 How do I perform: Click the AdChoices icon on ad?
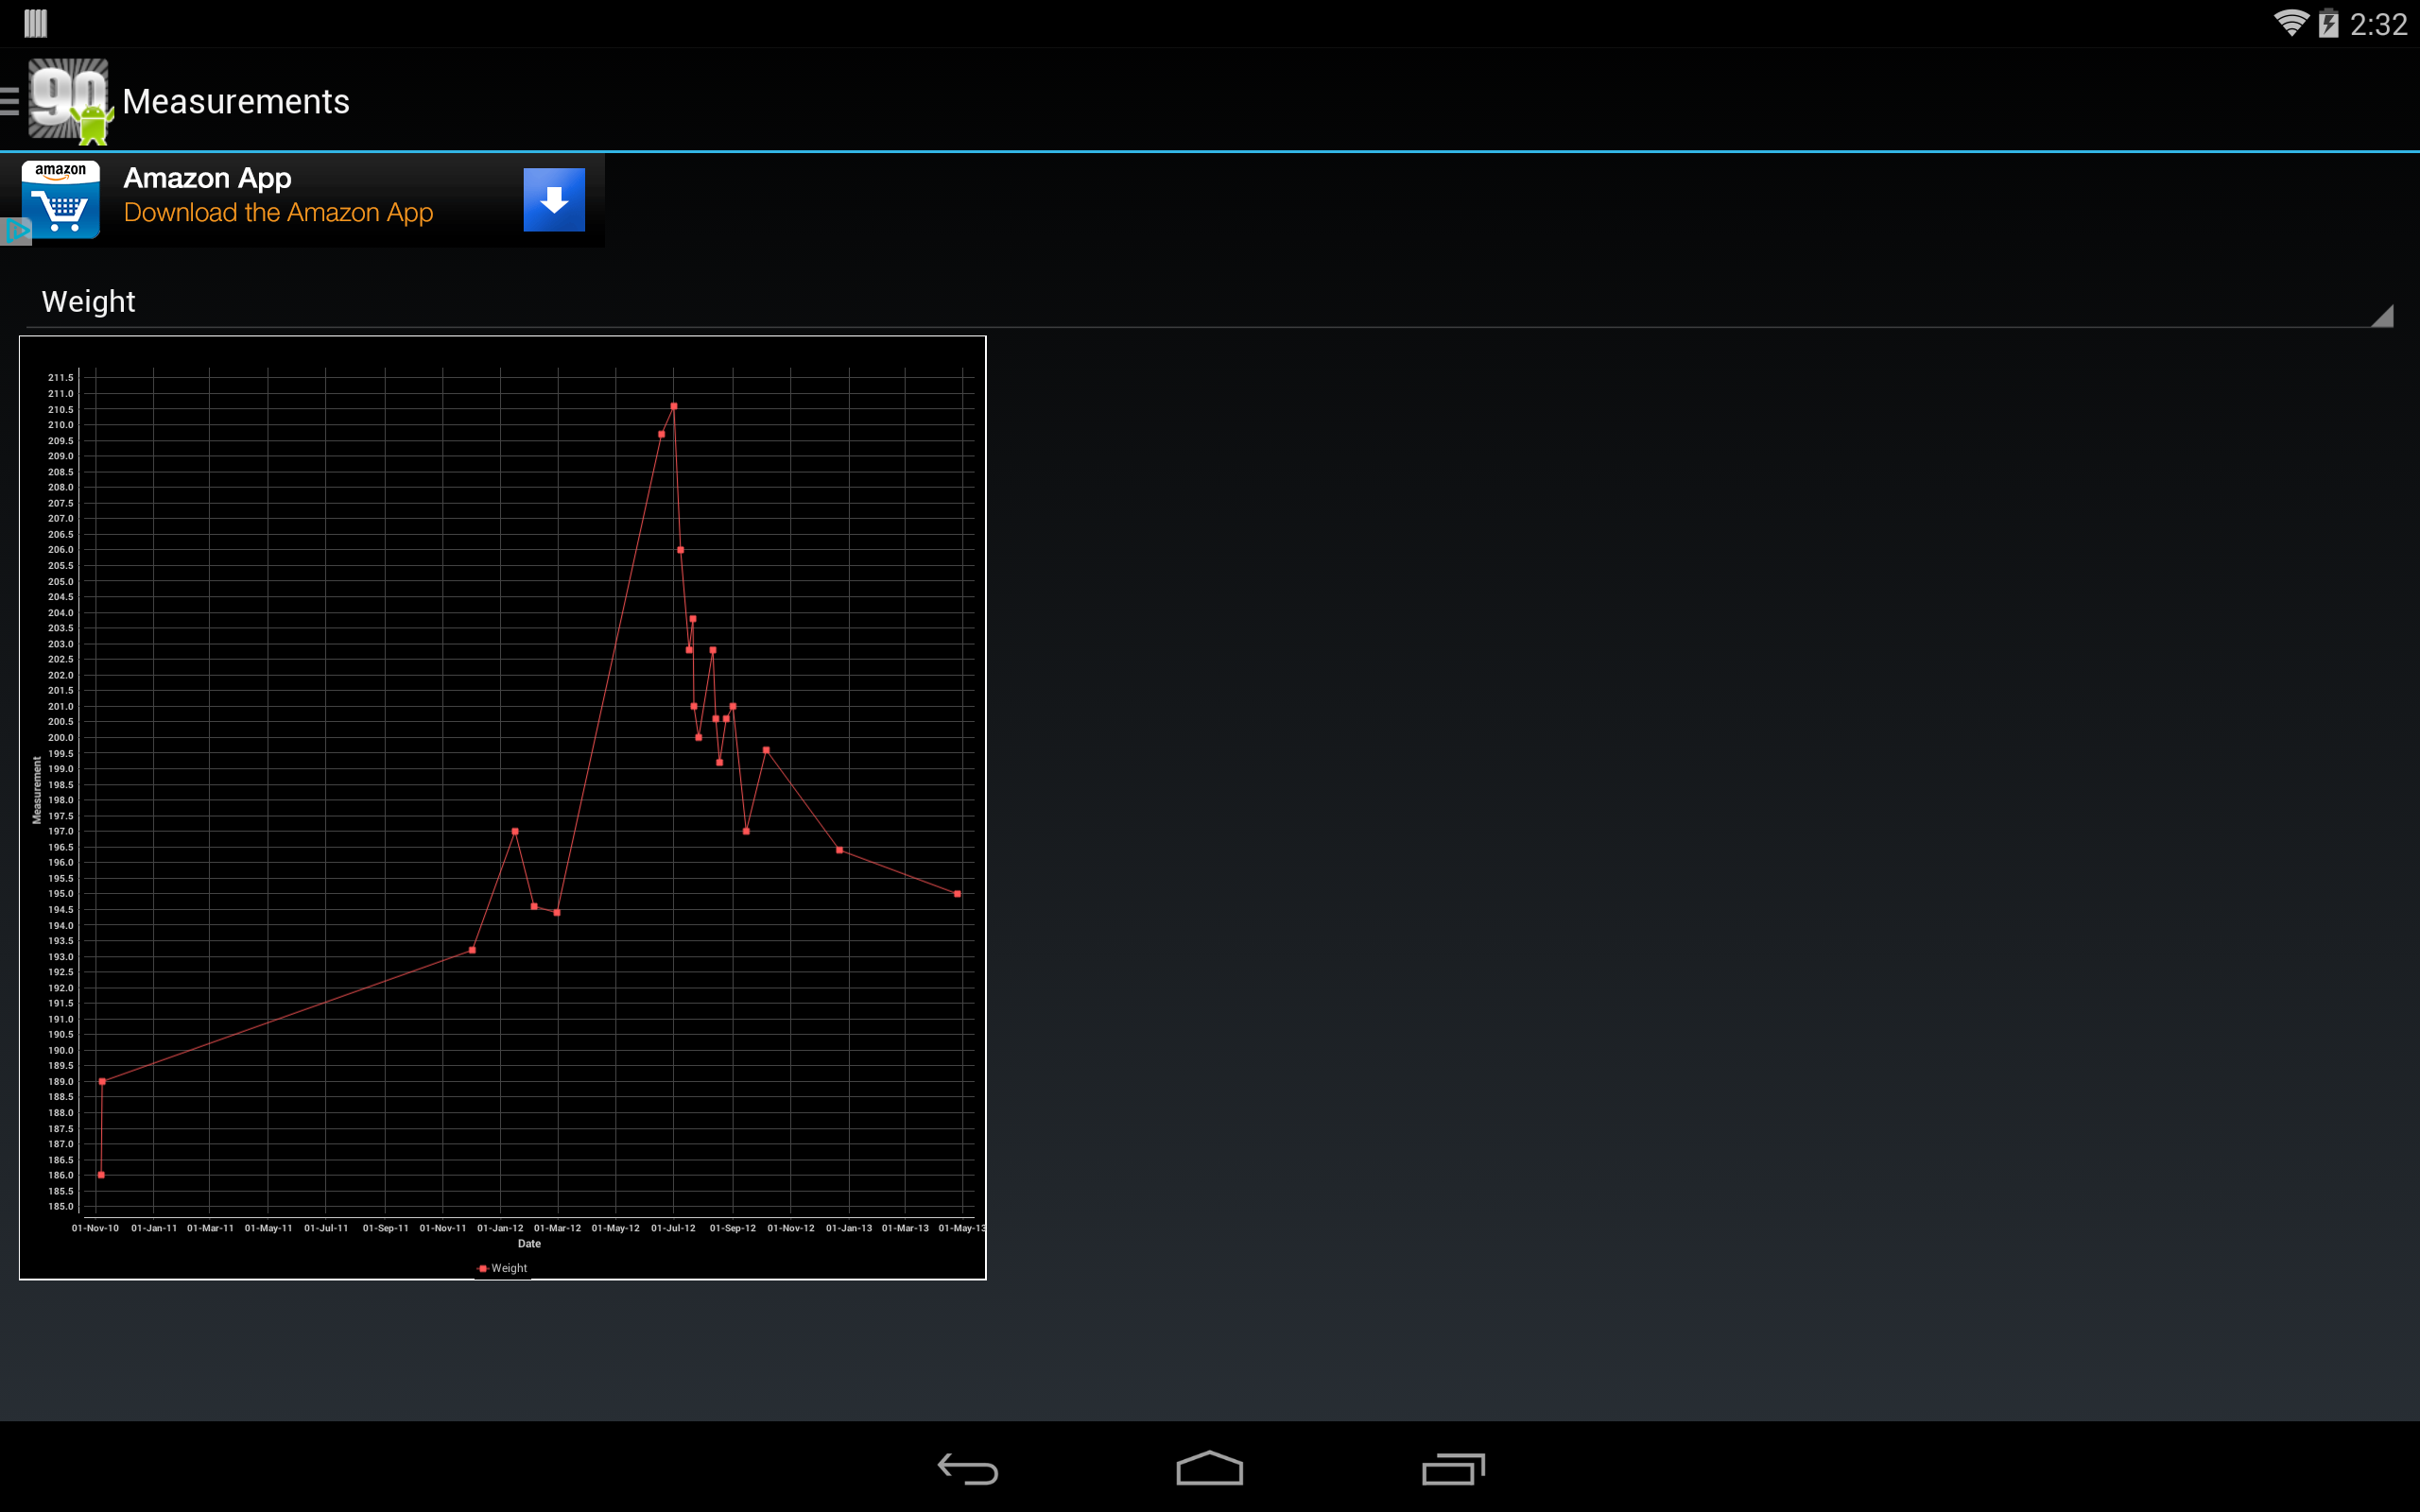16,232
